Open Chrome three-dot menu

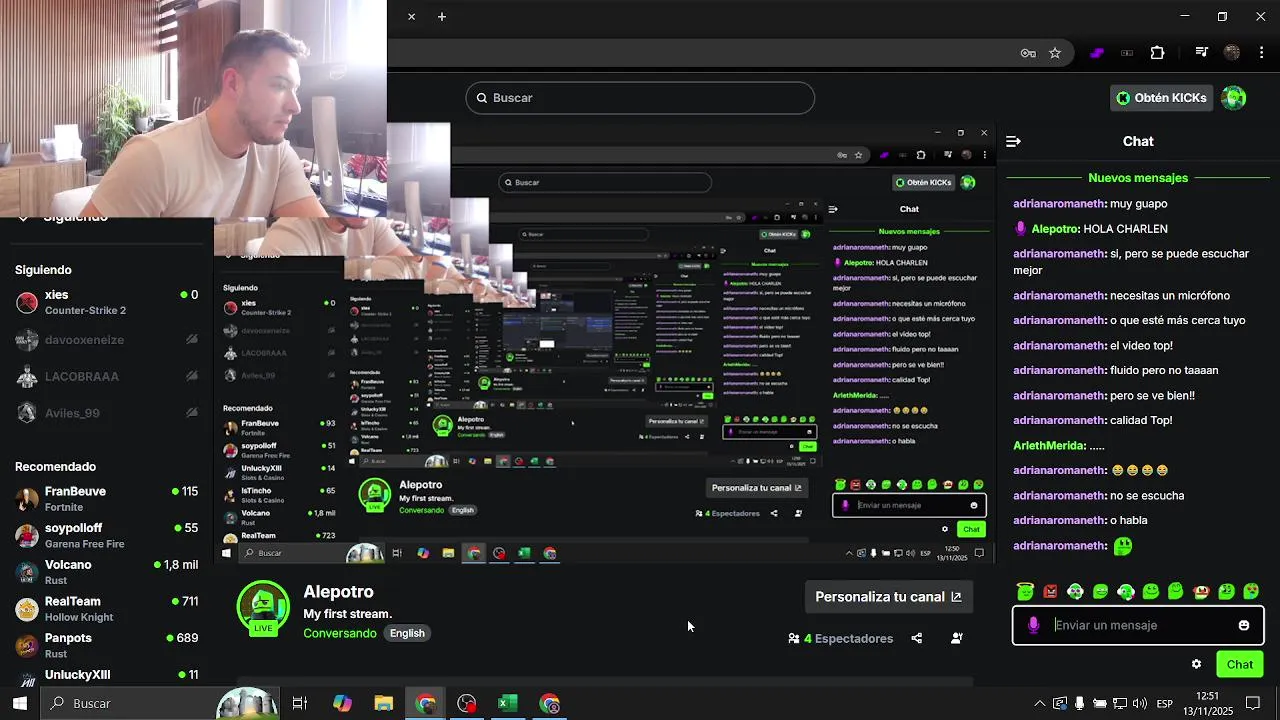click(1260, 53)
